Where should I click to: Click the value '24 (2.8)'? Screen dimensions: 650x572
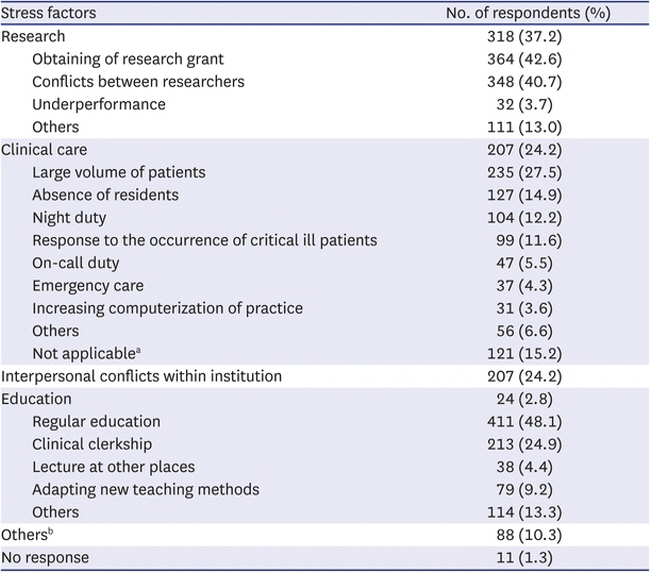(524, 399)
